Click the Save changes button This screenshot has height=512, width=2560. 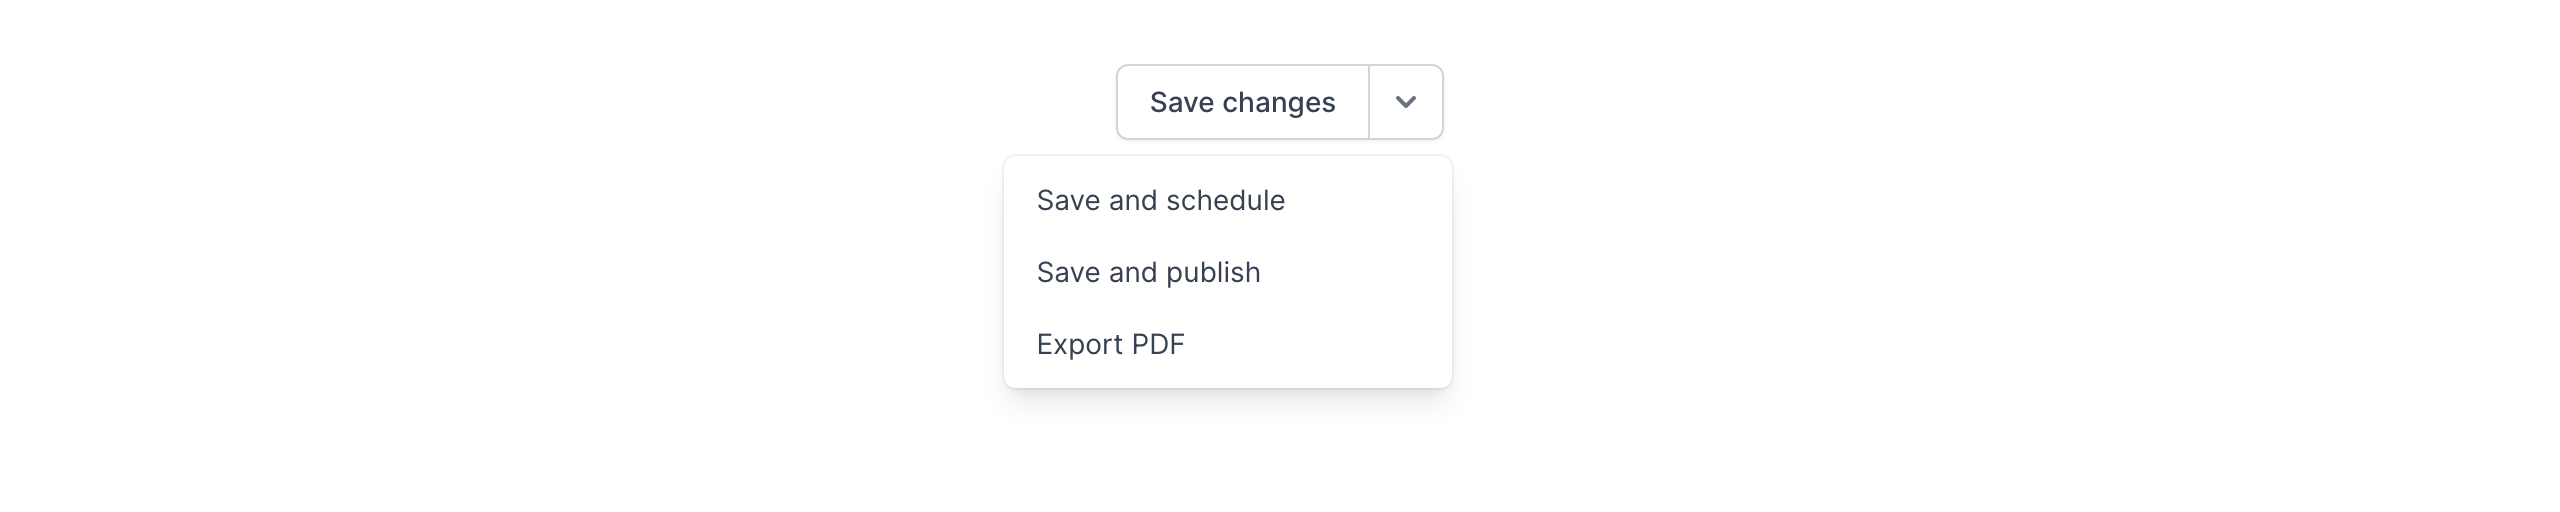pos(1242,102)
